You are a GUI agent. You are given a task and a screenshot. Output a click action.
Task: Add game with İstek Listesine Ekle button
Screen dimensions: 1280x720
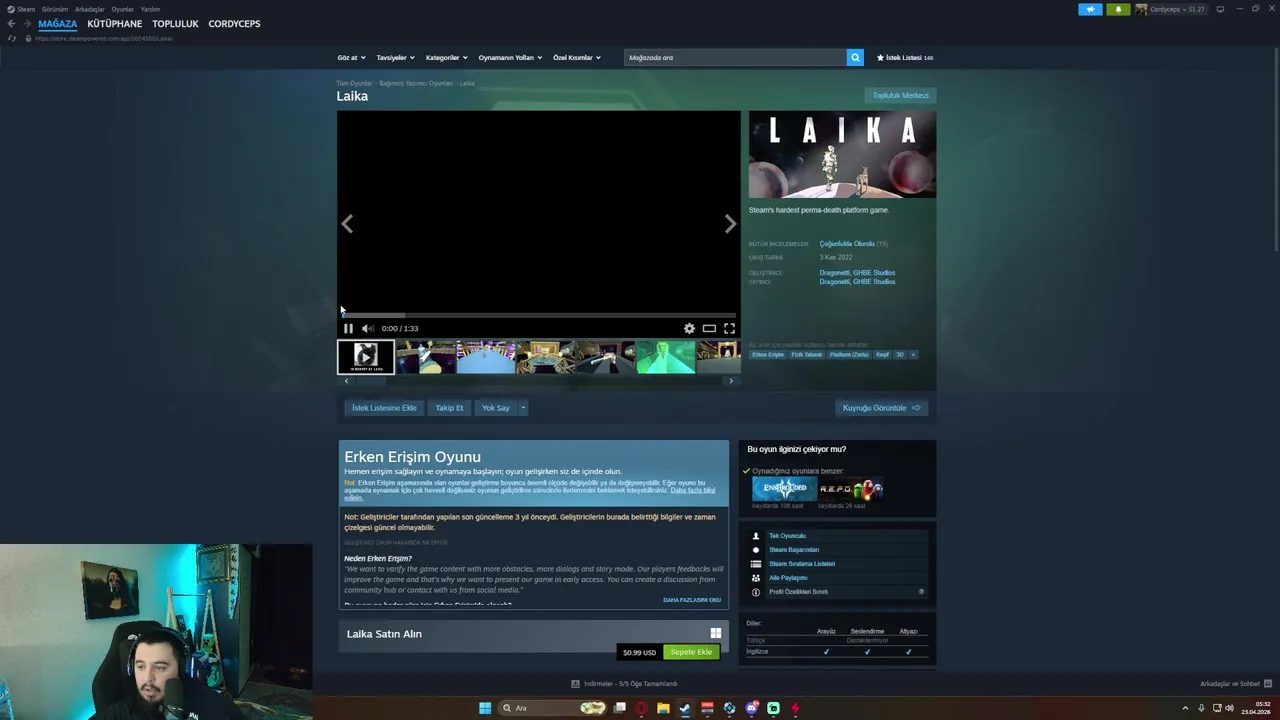point(384,407)
